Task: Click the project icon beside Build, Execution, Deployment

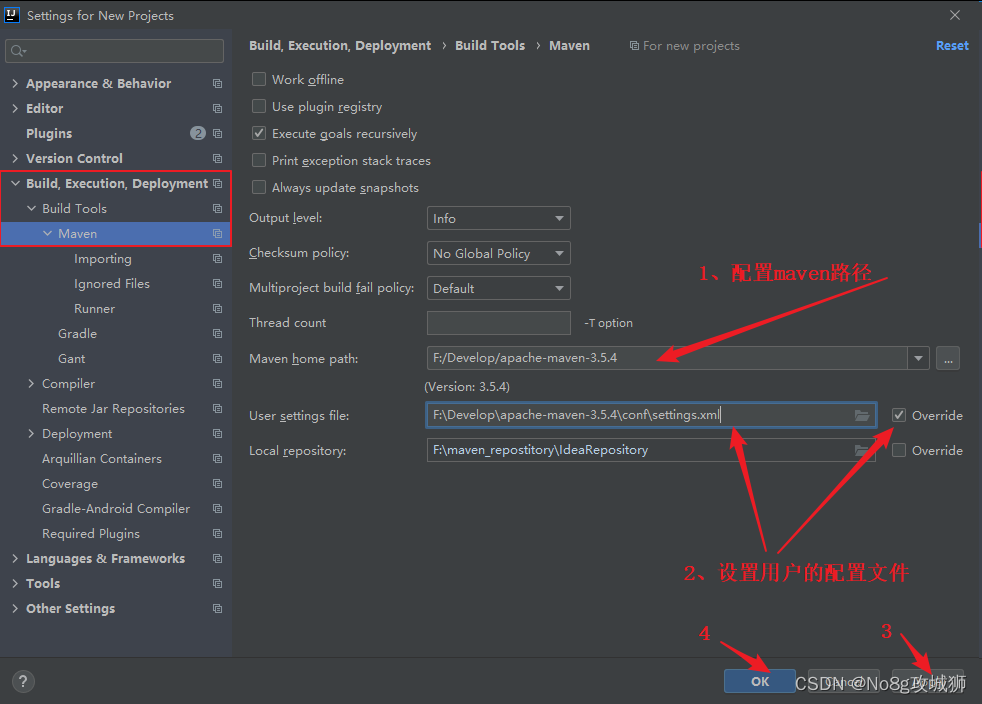Action: coord(217,184)
